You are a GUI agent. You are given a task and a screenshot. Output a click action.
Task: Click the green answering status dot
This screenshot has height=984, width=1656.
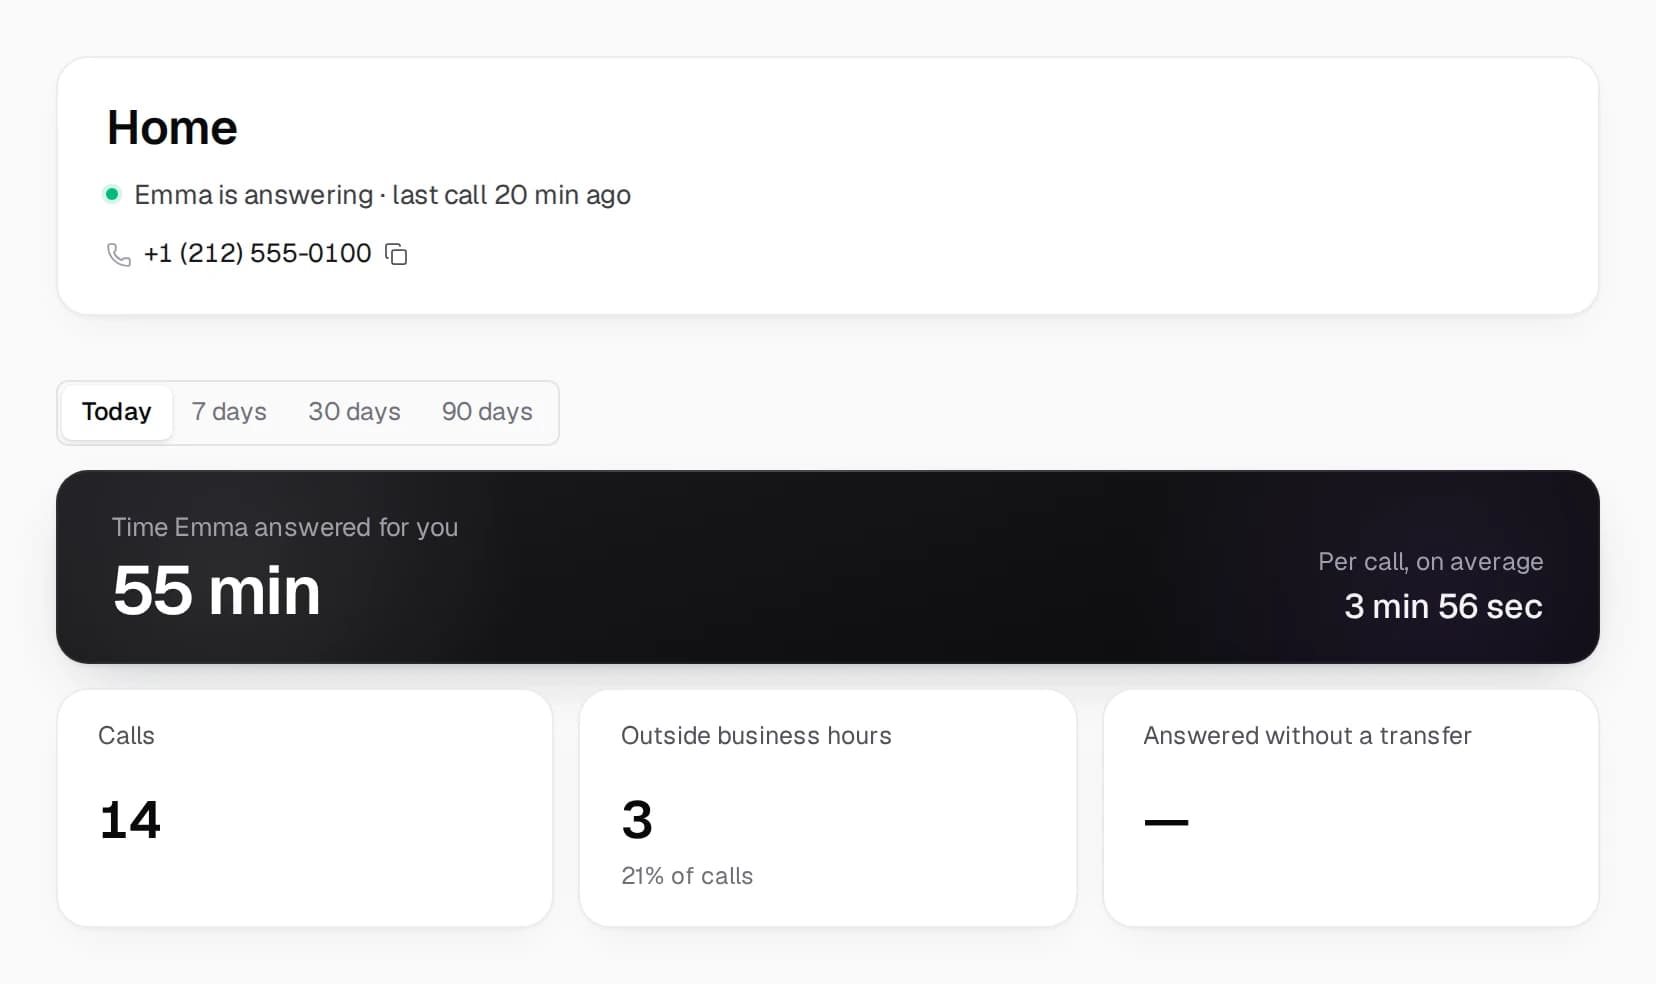(112, 194)
